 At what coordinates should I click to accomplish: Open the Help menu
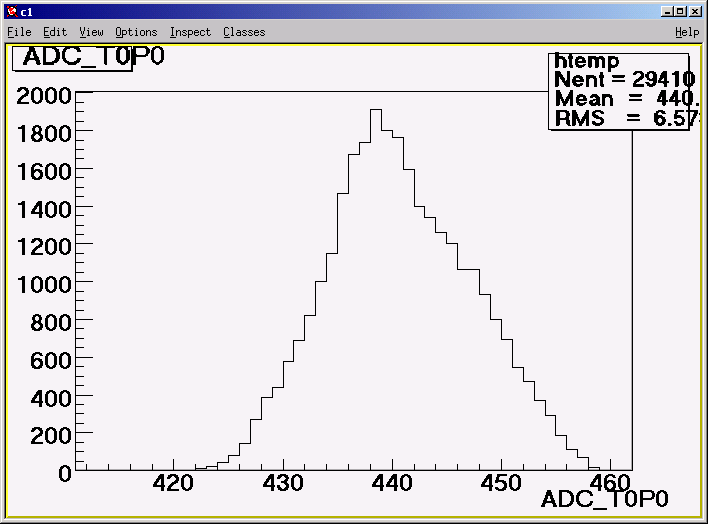[x=687, y=32]
